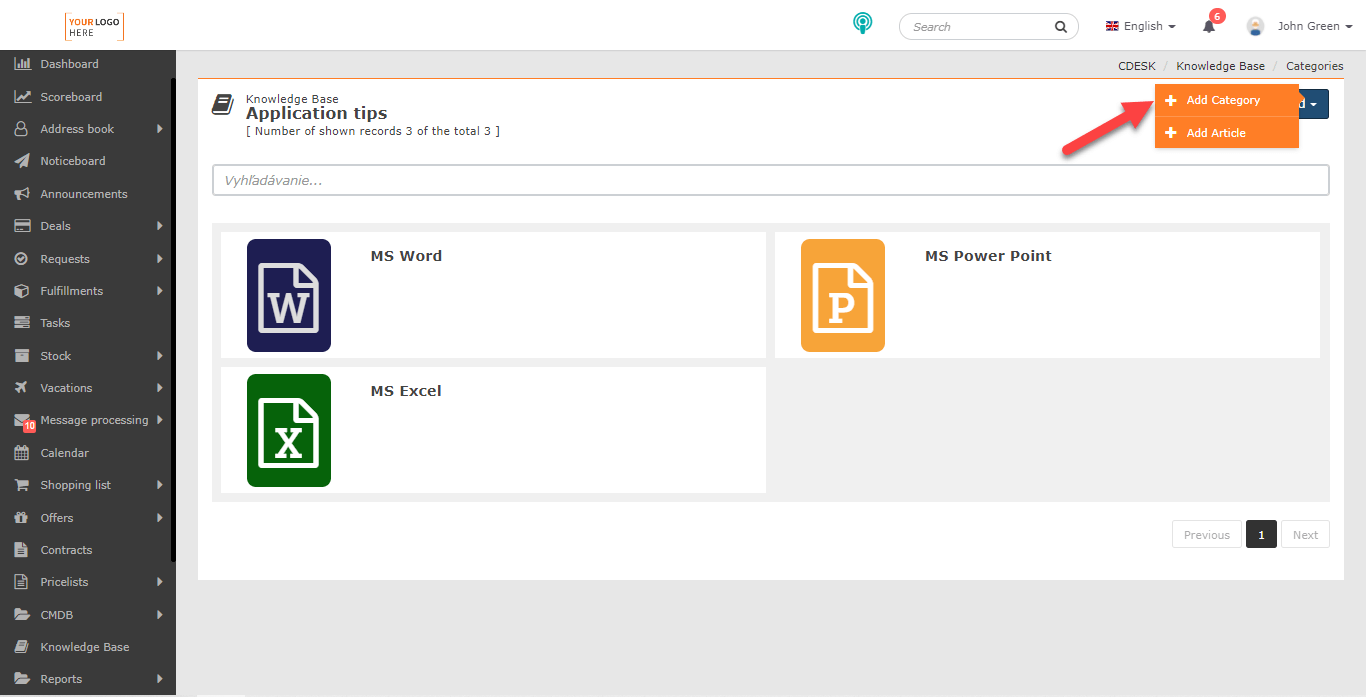Viewport: 1366px width, 697px height.
Task: Click the Scoreboard line-chart icon
Action: [21, 97]
